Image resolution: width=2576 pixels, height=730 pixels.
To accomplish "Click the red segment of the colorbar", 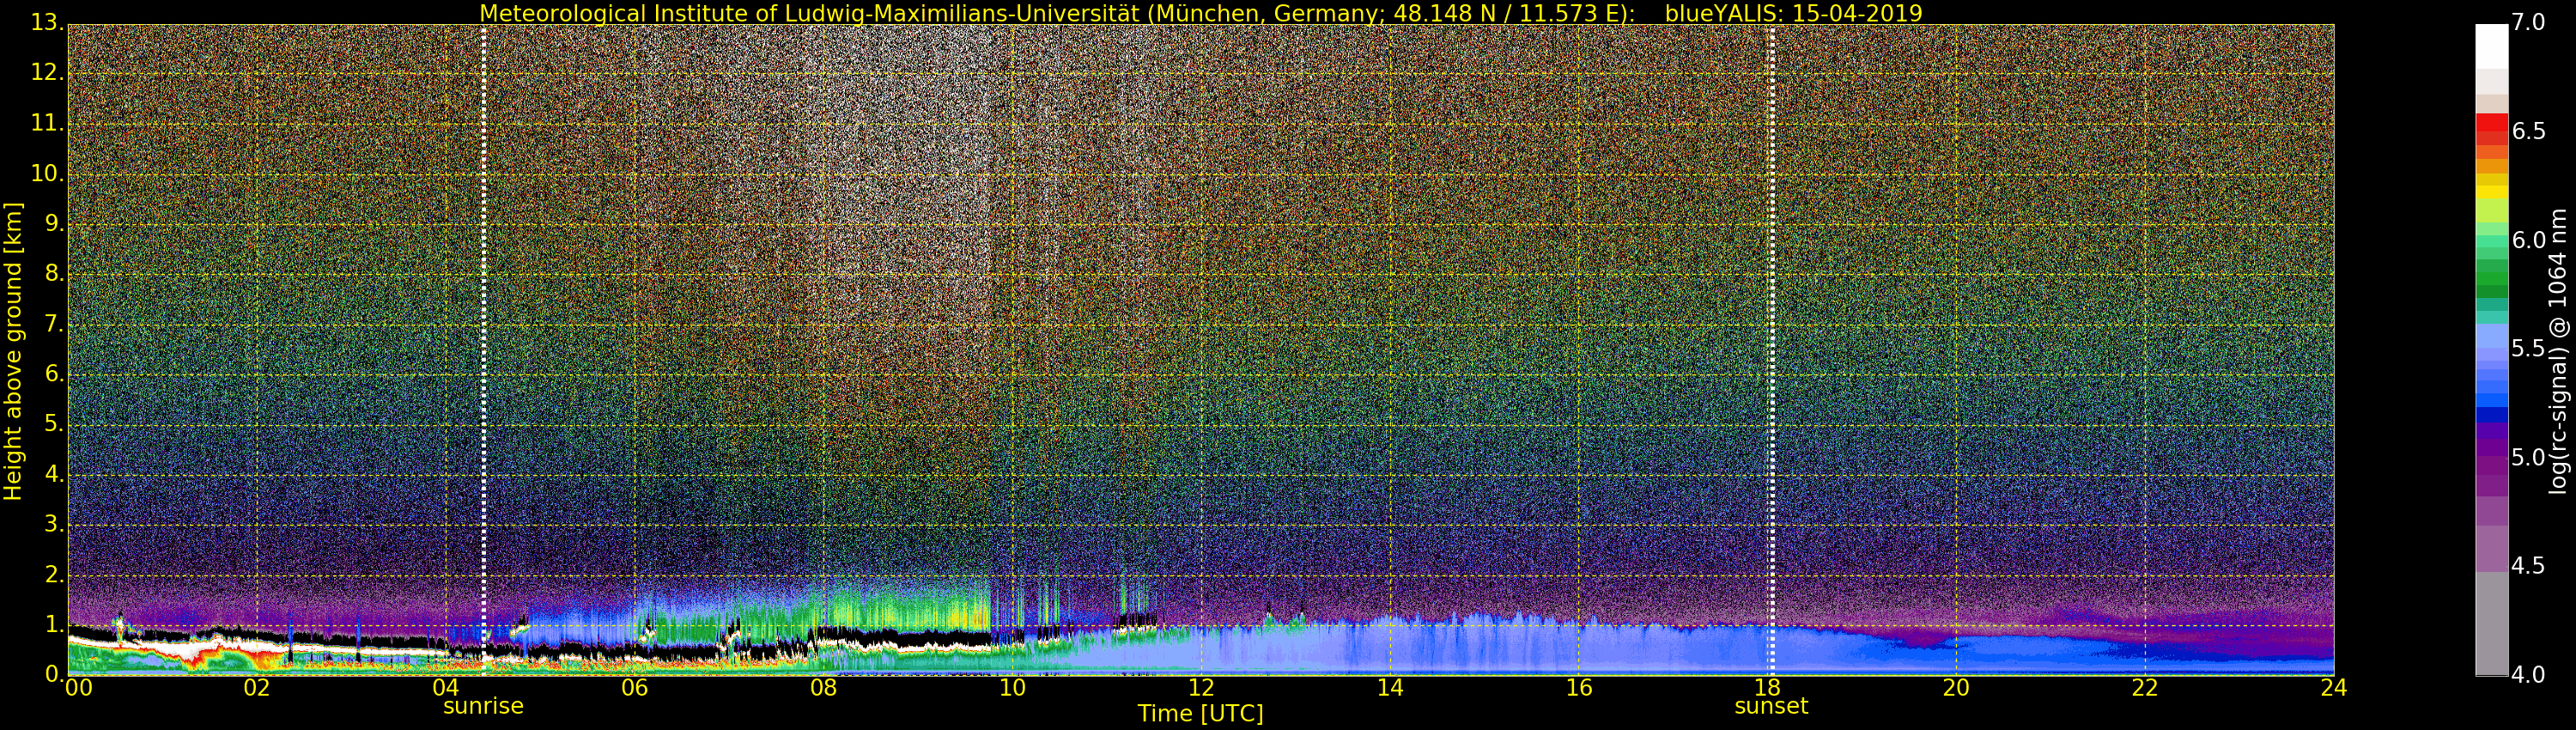I will (2492, 124).
